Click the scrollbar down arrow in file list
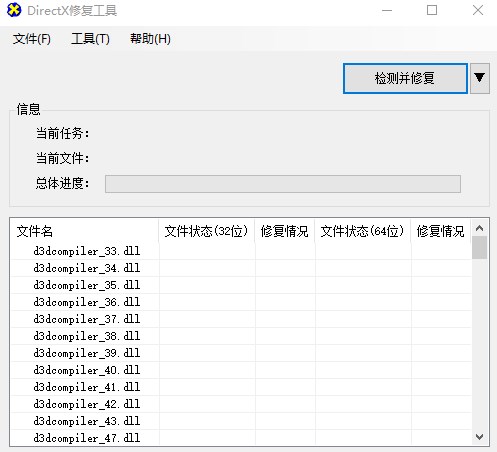The width and height of the screenshot is (497, 452). point(480,437)
